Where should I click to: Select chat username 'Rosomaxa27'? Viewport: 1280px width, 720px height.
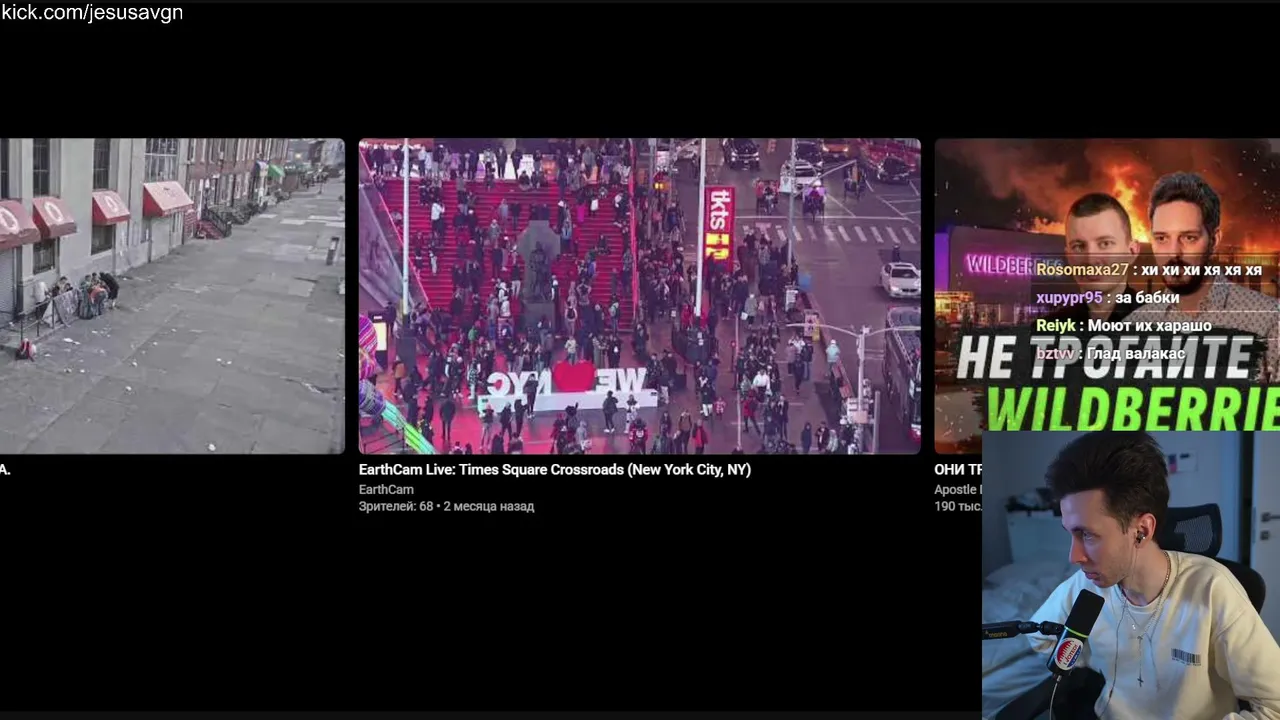[1082, 270]
